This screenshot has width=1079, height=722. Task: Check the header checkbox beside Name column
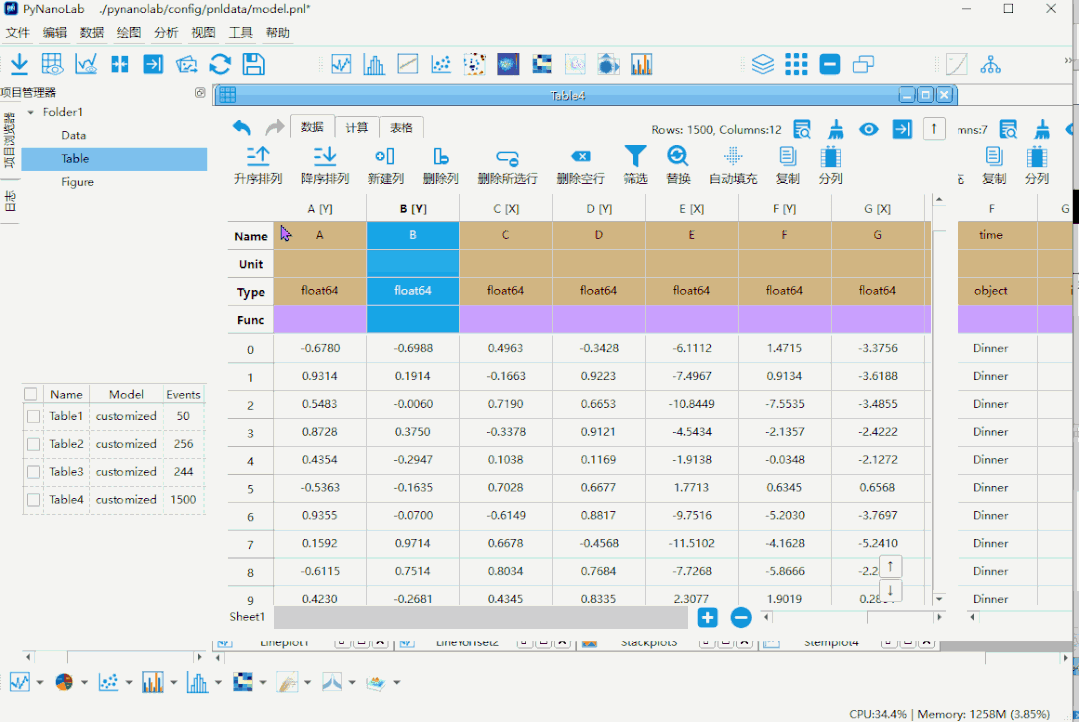30,394
